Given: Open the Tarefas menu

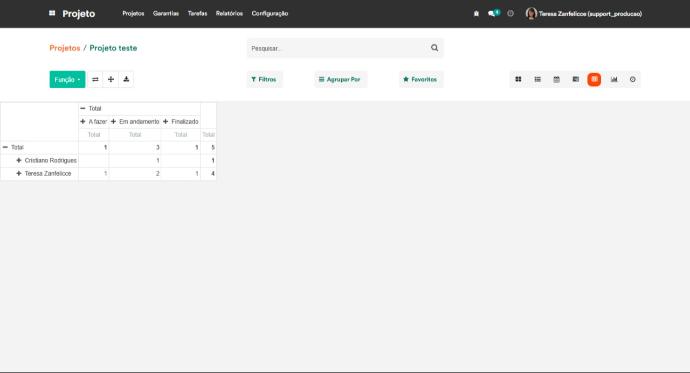Looking at the screenshot, I should 198,14.
